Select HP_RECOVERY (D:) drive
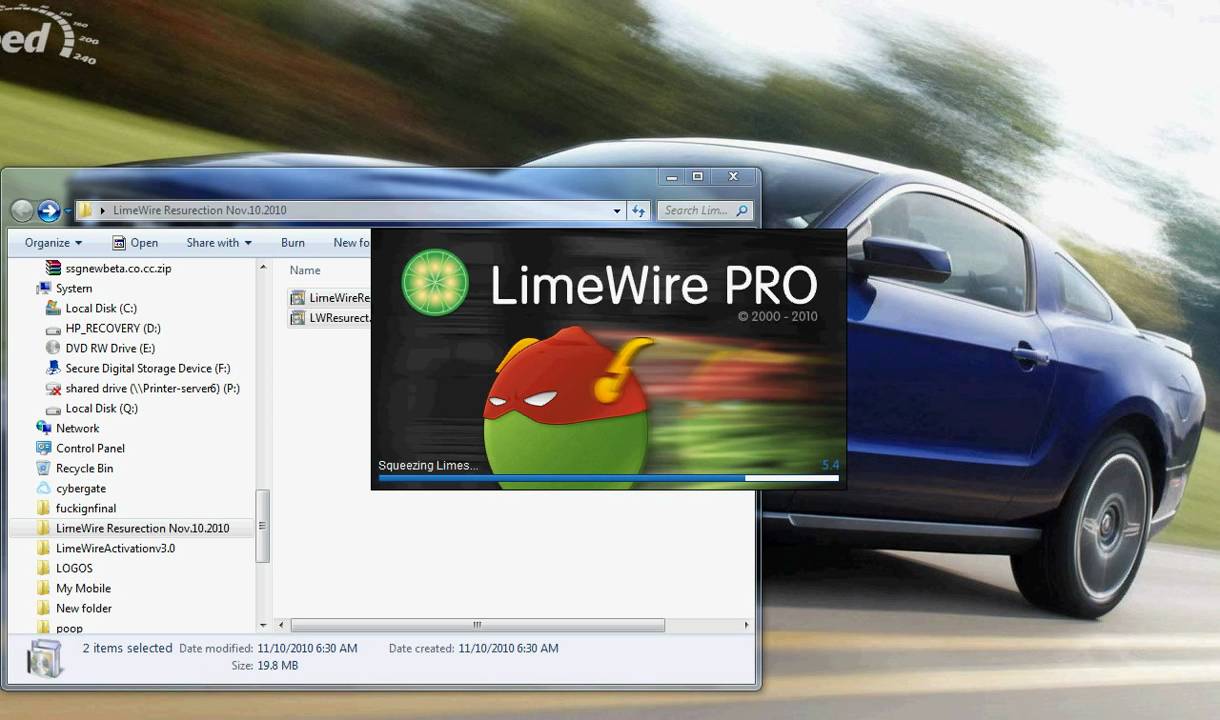 pyautogui.click(x=113, y=328)
